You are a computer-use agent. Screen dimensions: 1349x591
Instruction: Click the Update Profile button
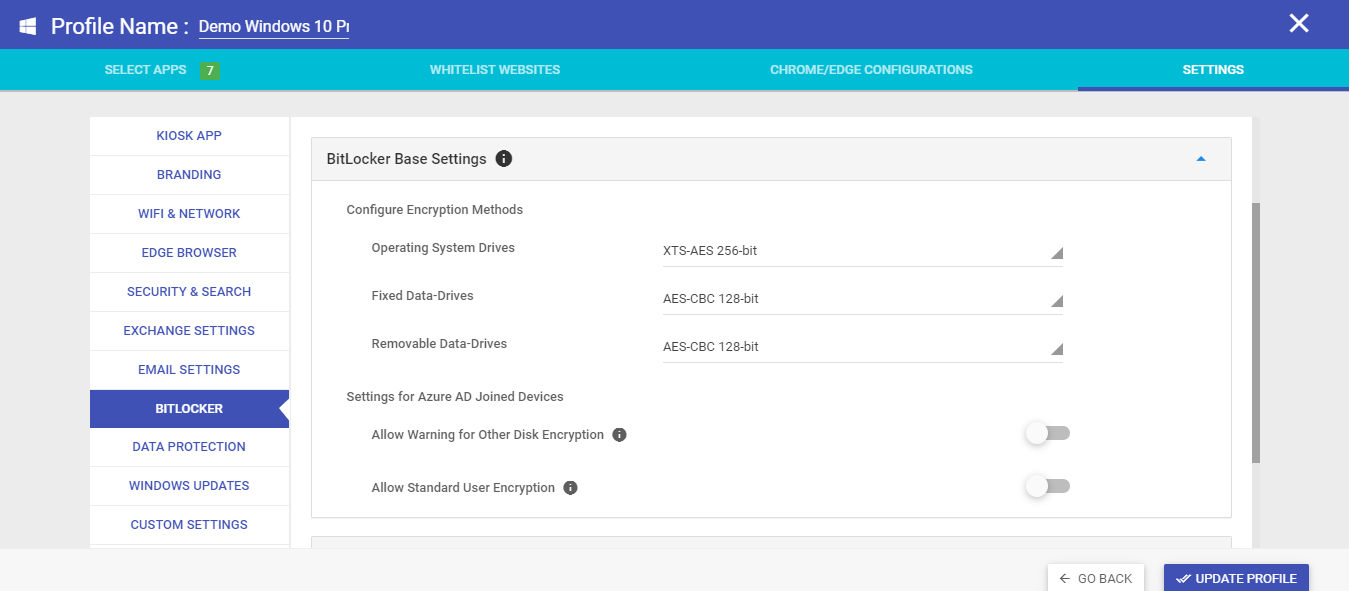1236,578
